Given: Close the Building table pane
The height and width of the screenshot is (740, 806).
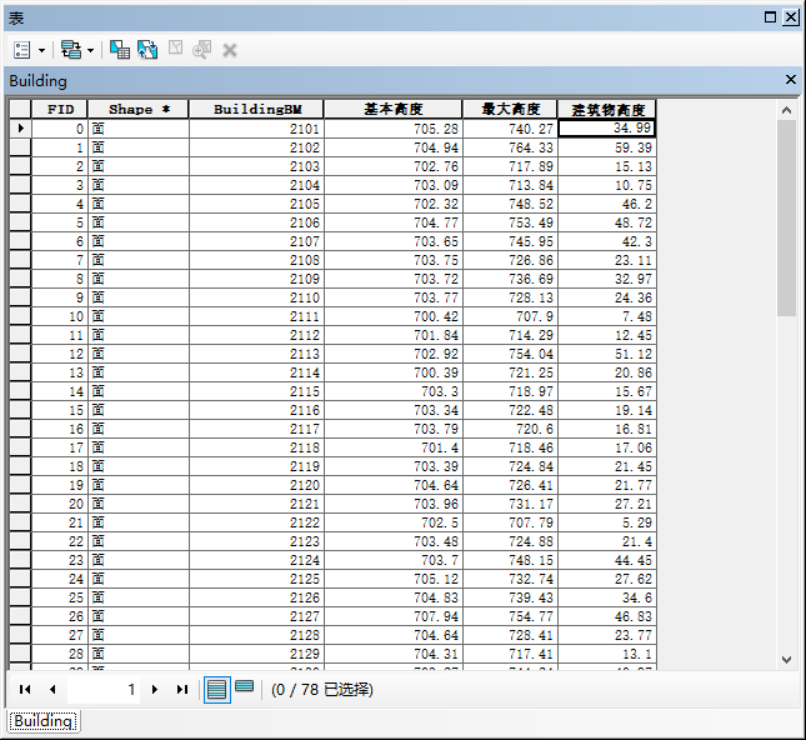Looking at the screenshot, I should point(791,80).
